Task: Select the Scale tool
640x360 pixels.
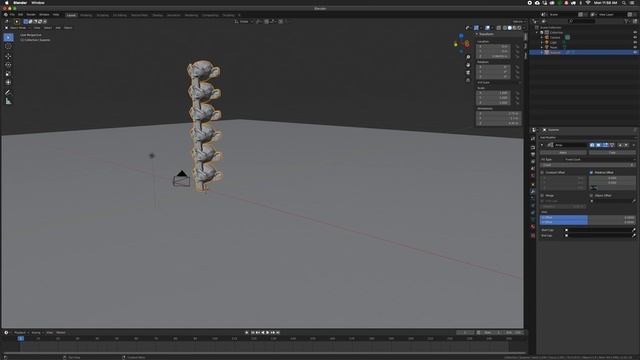Action: click(8, 74)
